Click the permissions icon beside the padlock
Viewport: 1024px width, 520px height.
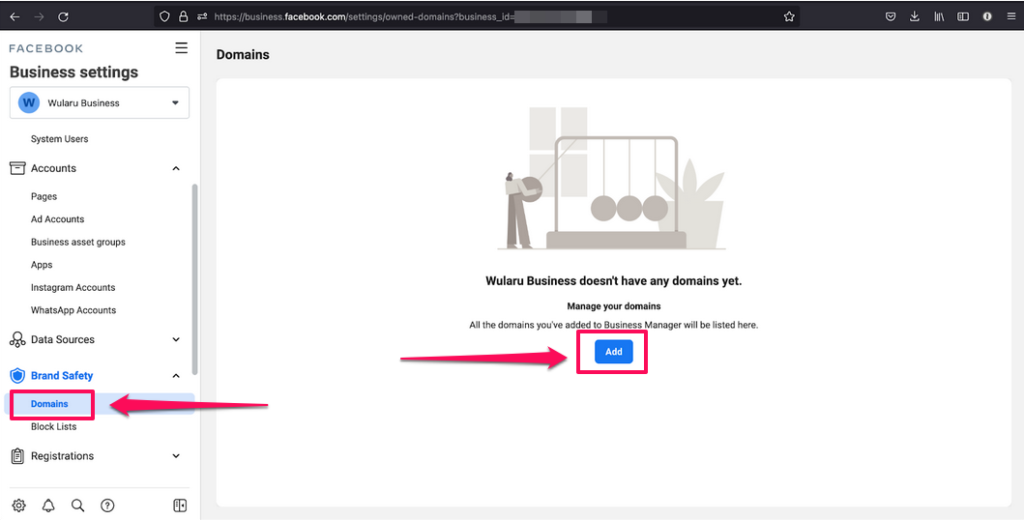click(x=202, y=16)
